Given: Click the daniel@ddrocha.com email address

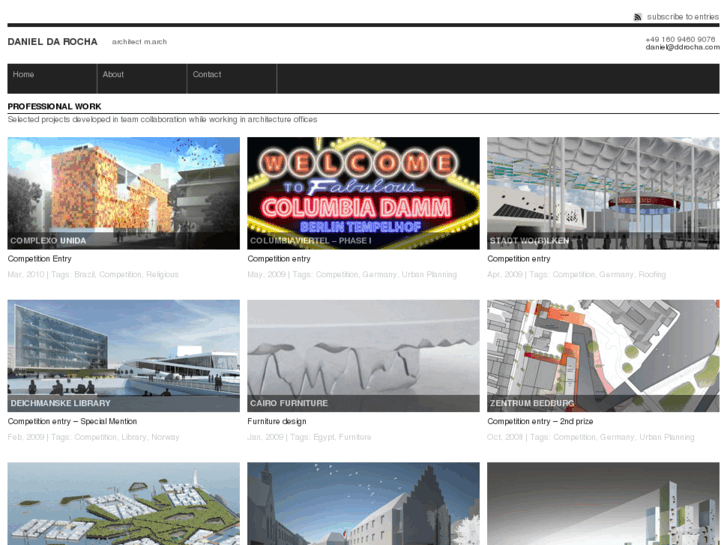Looking at the screenshot, I should 682,47.
